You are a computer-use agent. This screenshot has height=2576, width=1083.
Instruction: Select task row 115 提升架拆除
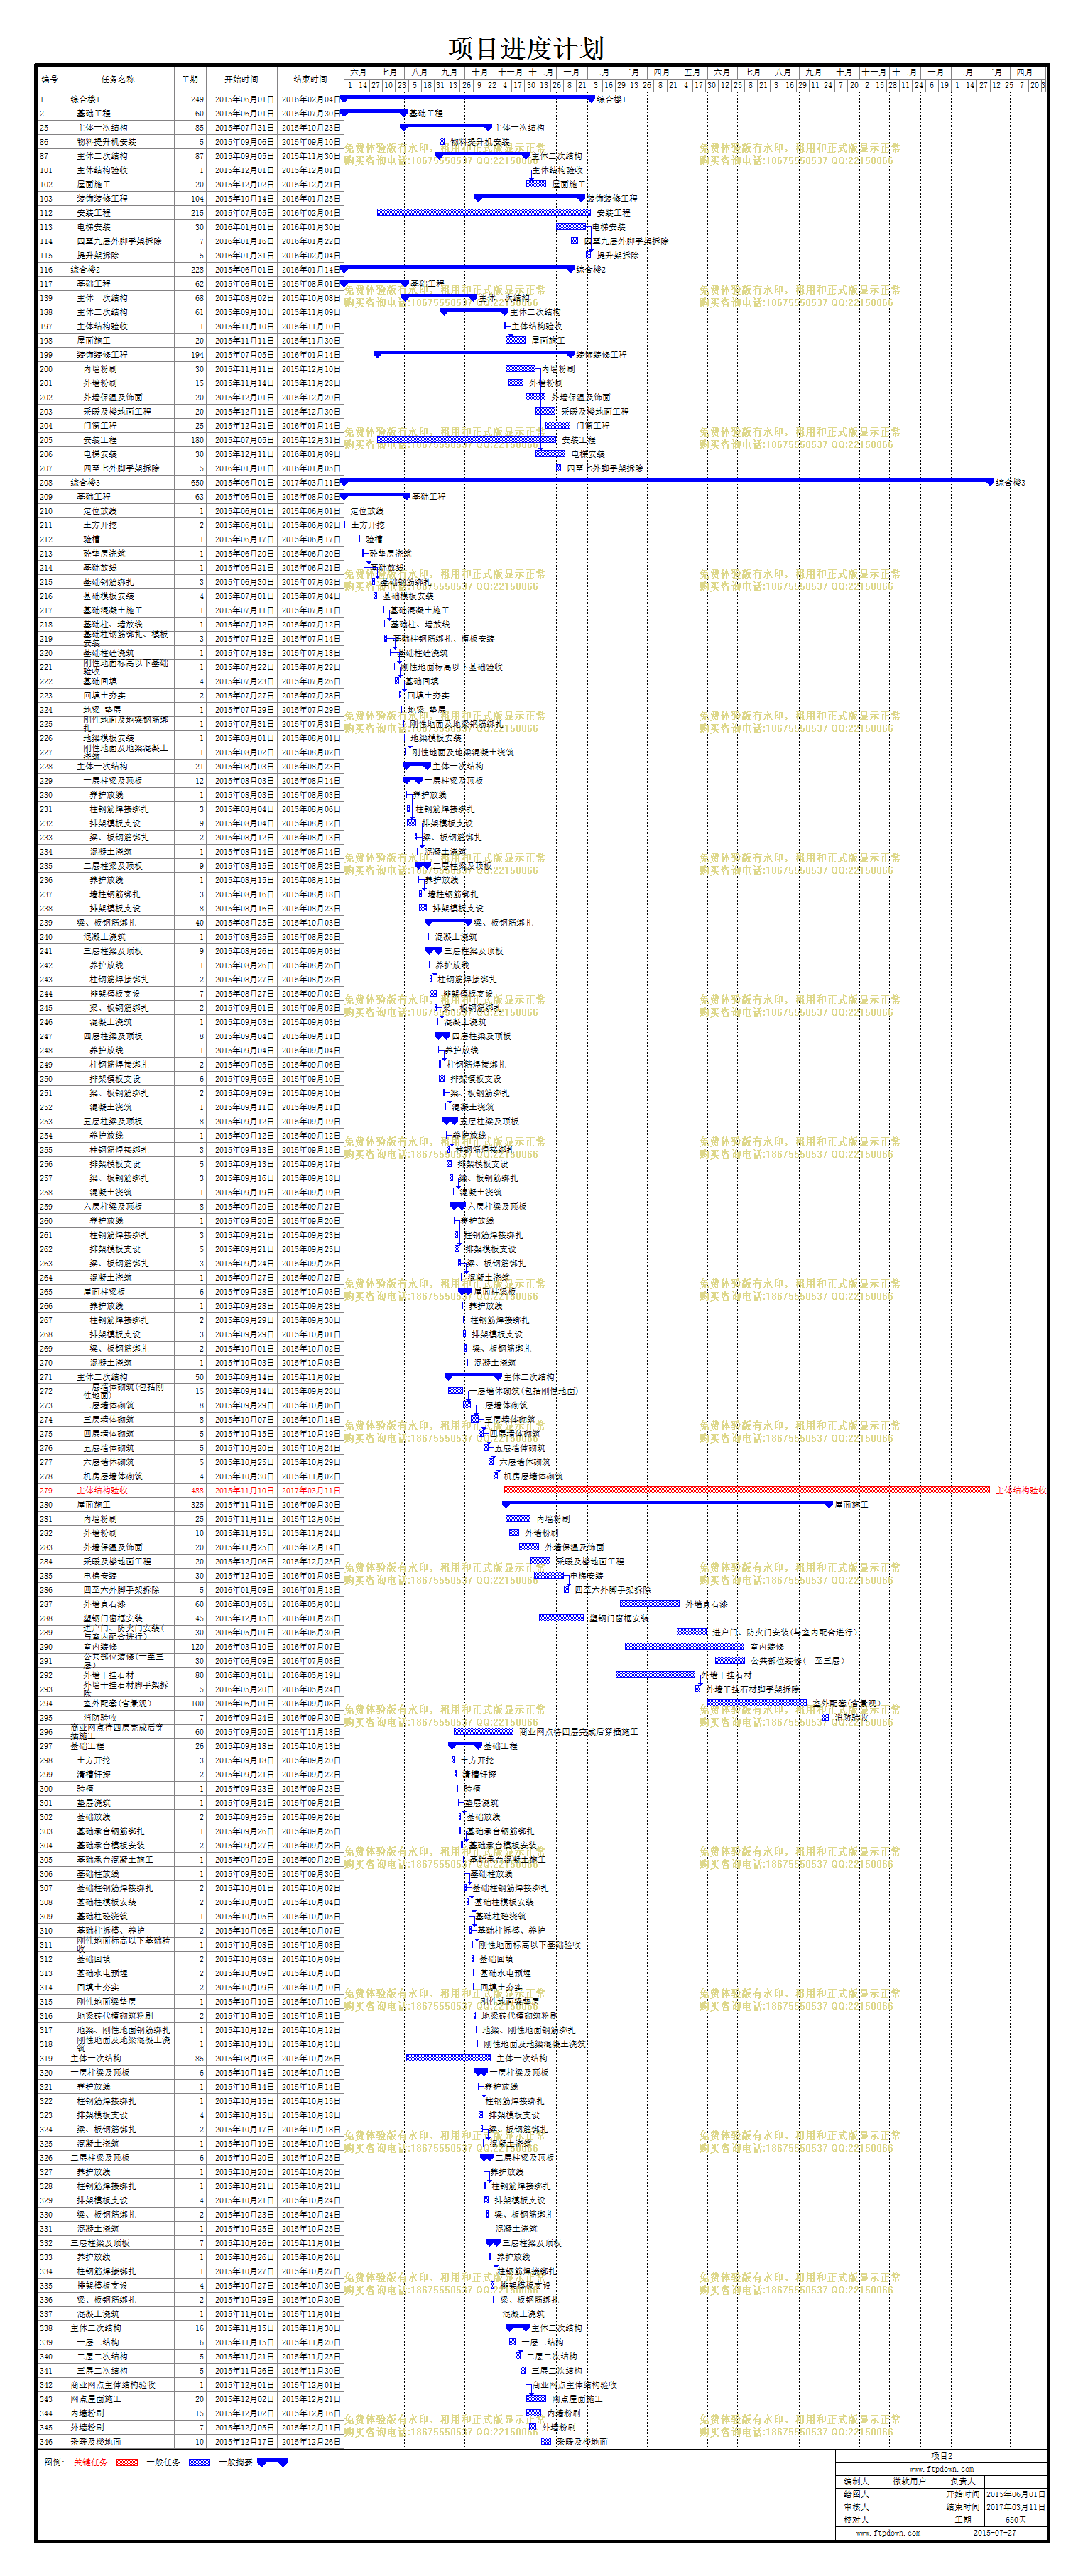click(190, 255)
